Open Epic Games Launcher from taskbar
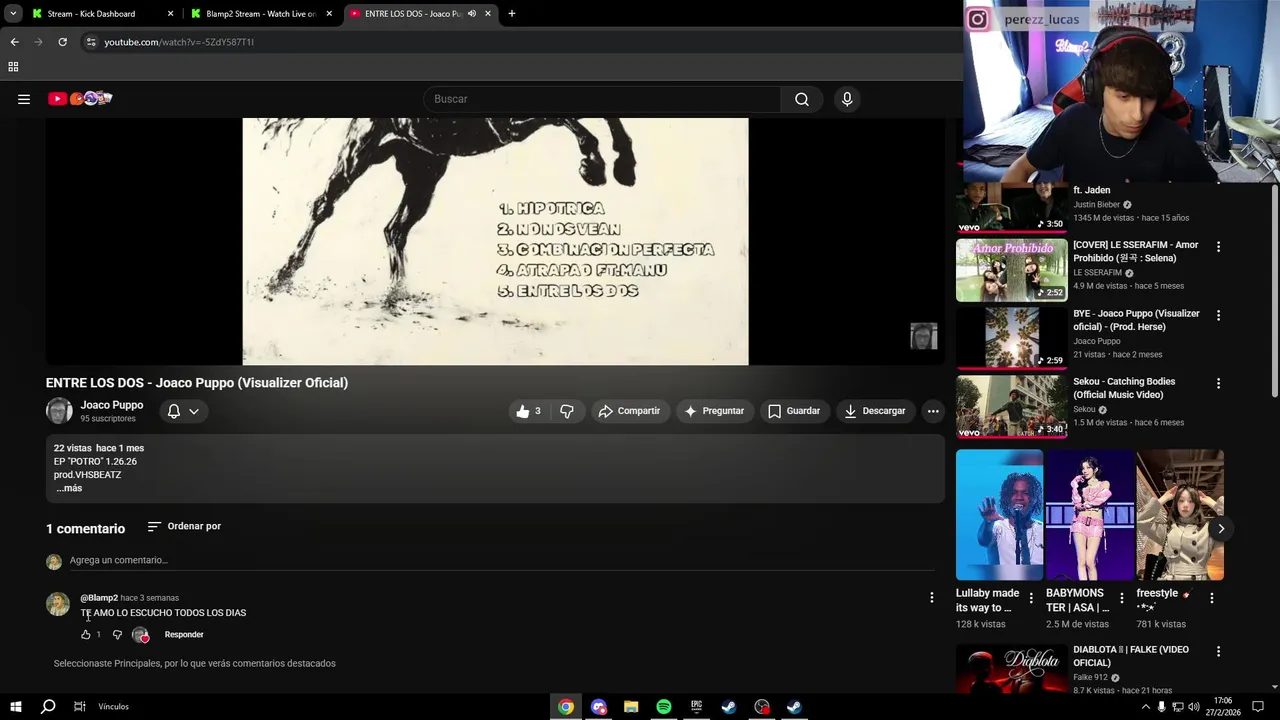The width and height of the screenshot is (1280, 720). [696, 707]
